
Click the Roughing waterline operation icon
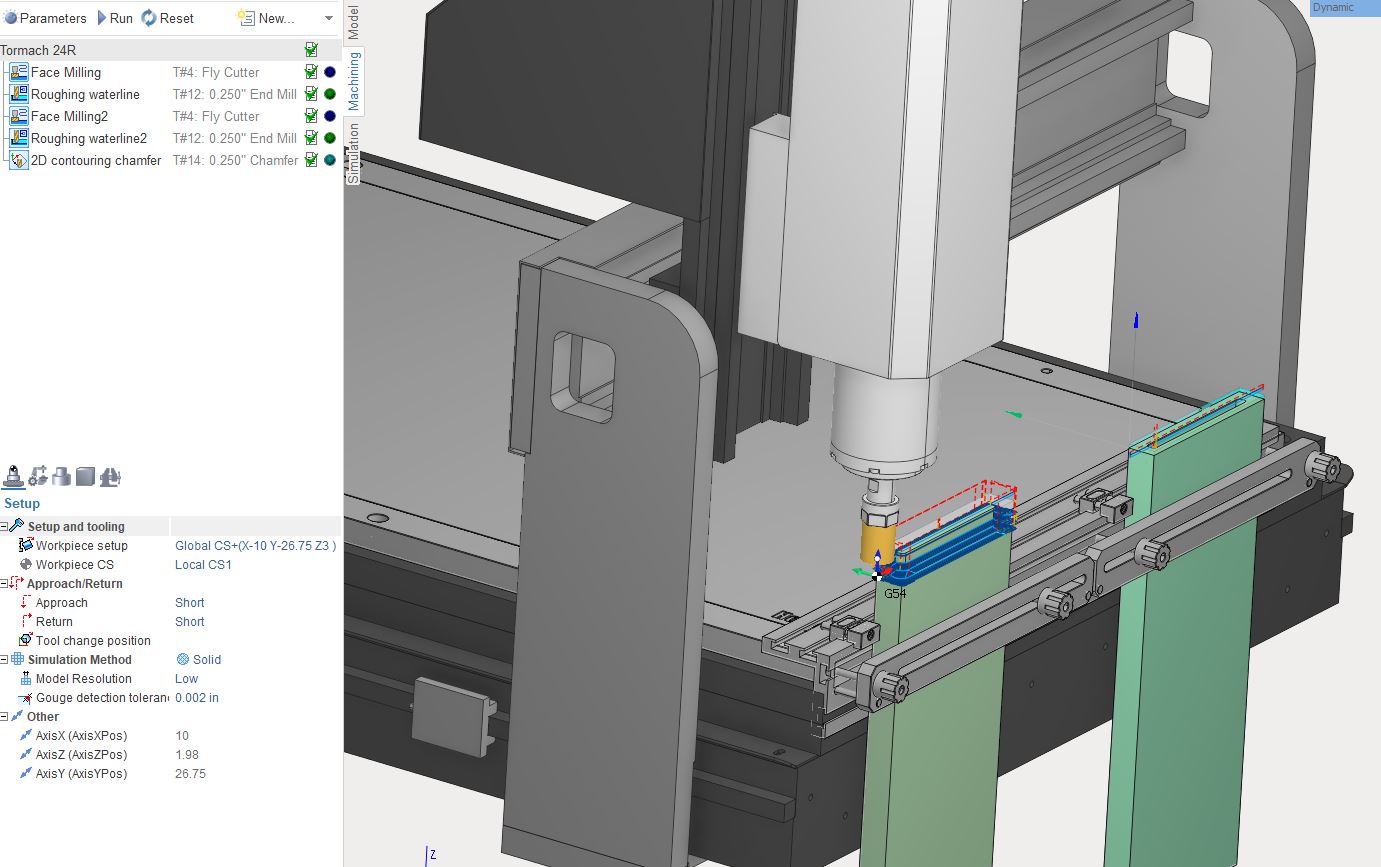coord(18,94)
